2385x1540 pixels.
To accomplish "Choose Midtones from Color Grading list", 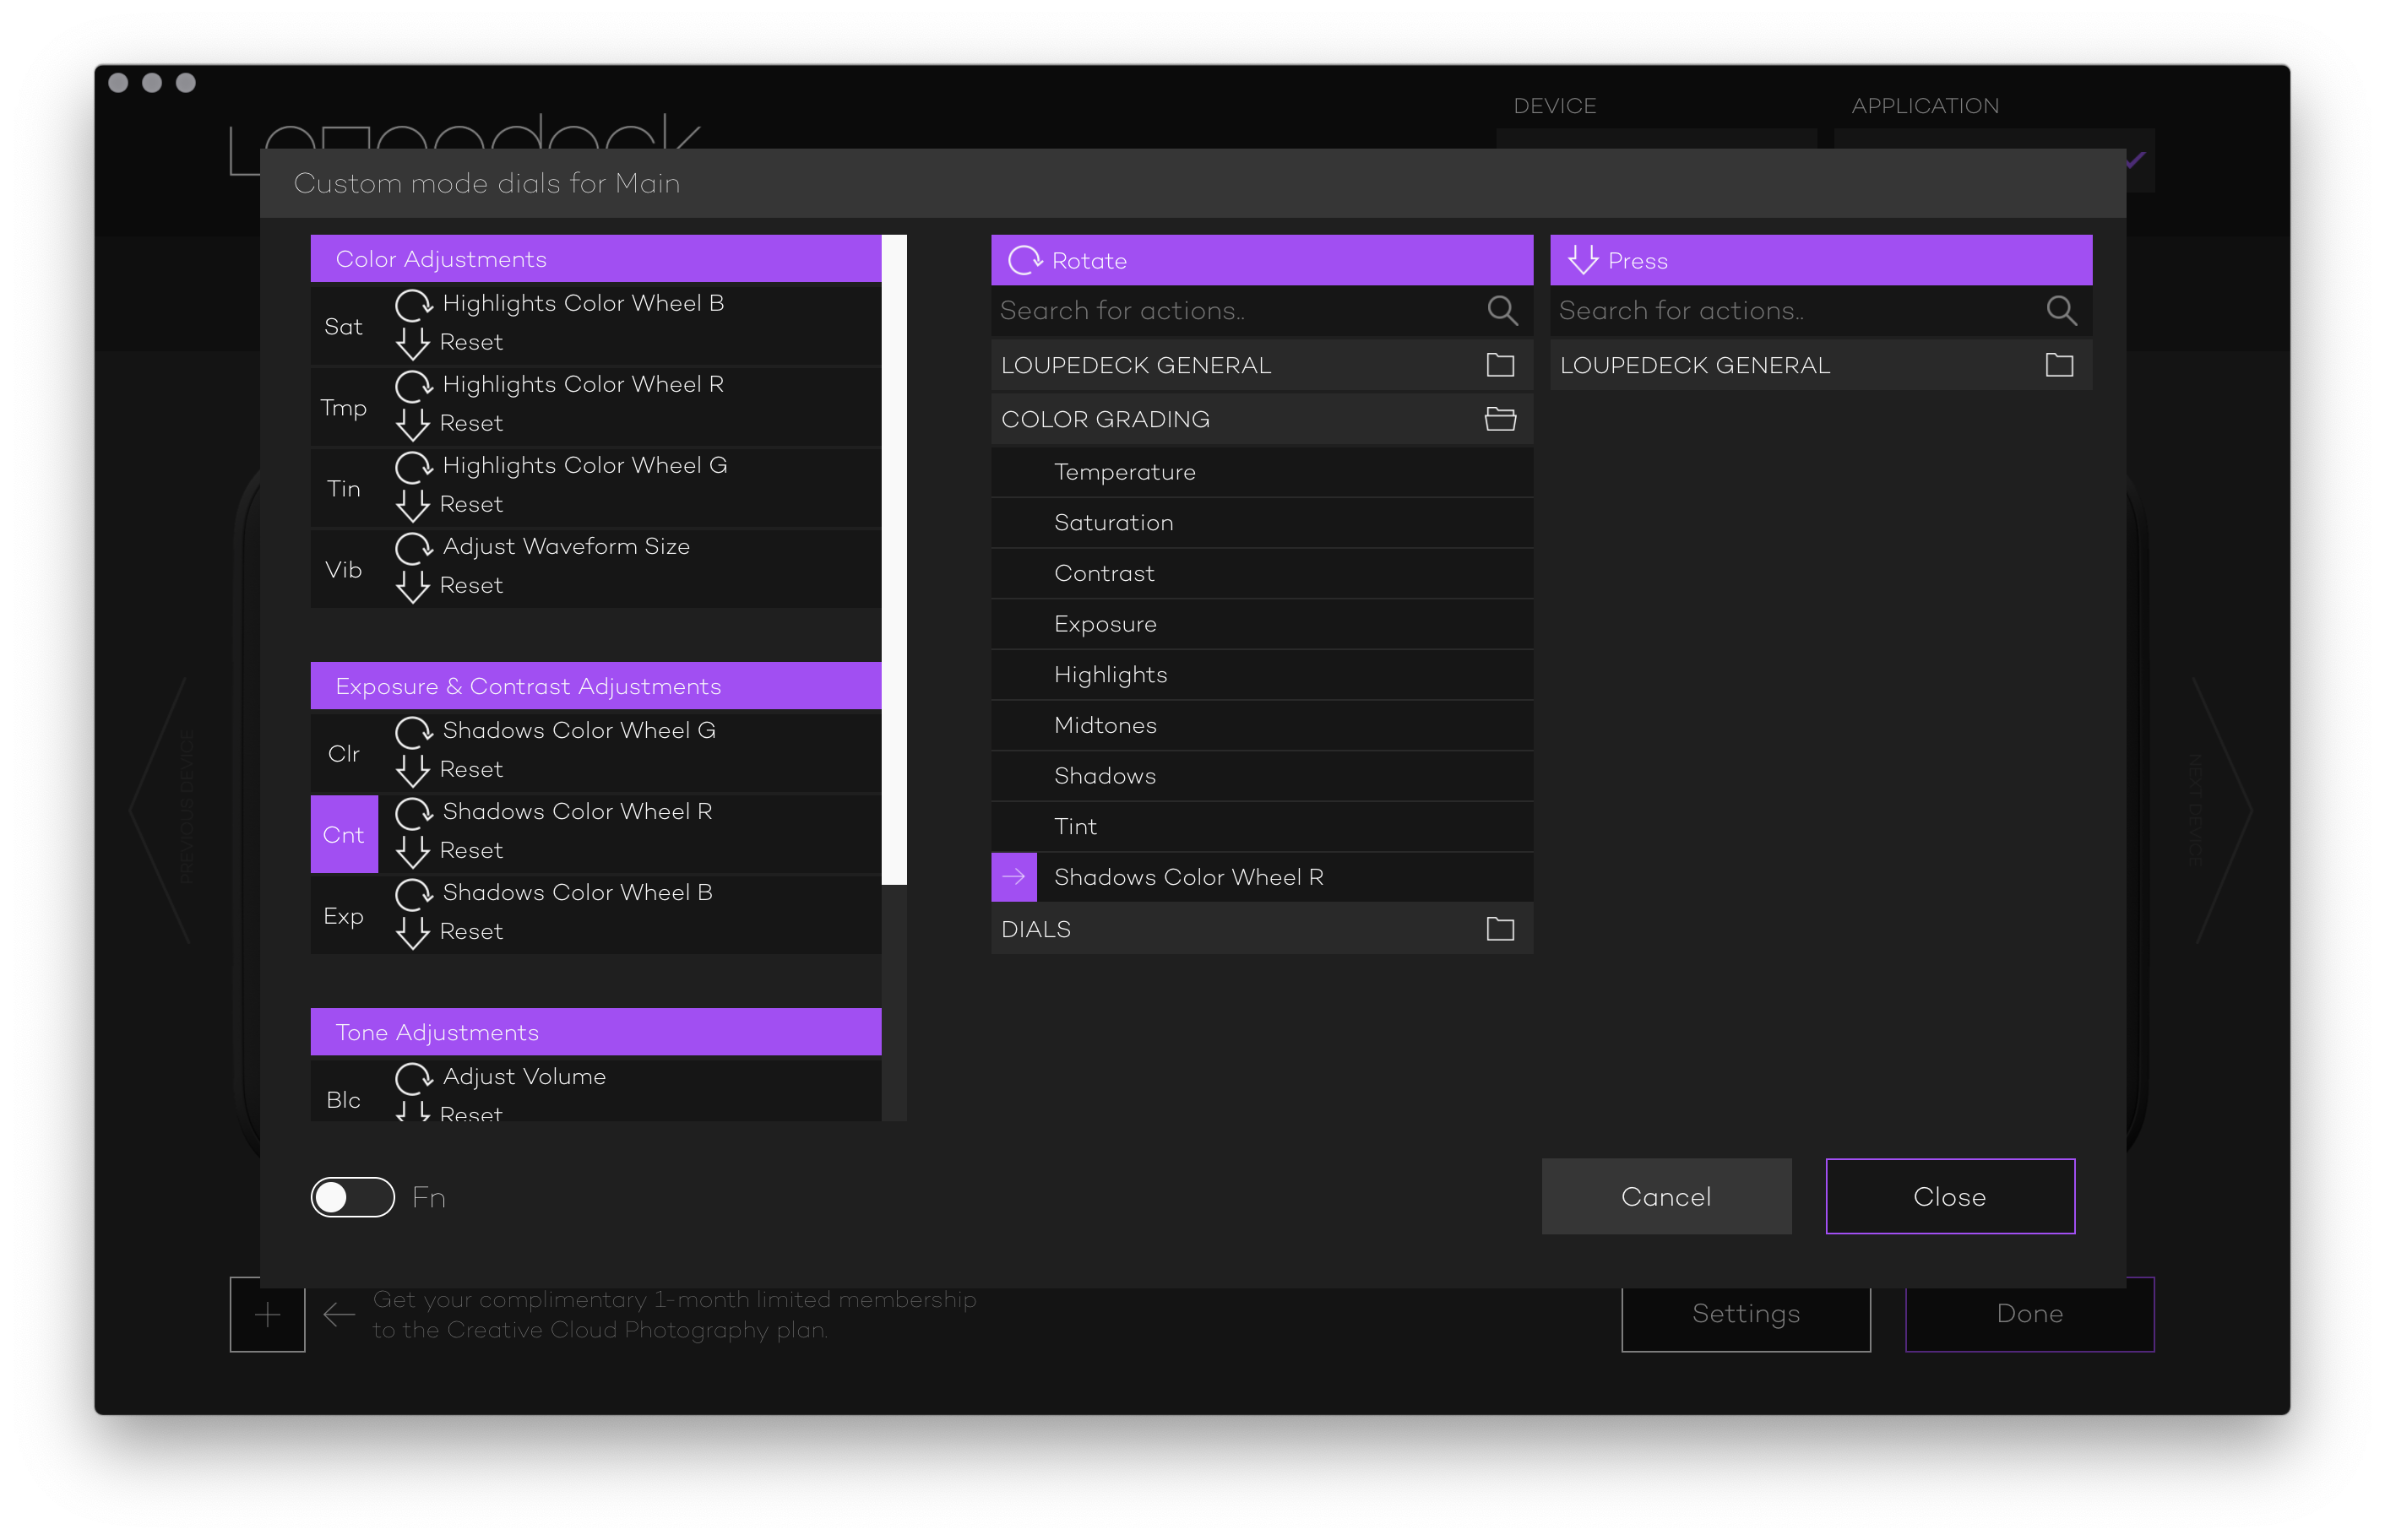I will 1105,725.
